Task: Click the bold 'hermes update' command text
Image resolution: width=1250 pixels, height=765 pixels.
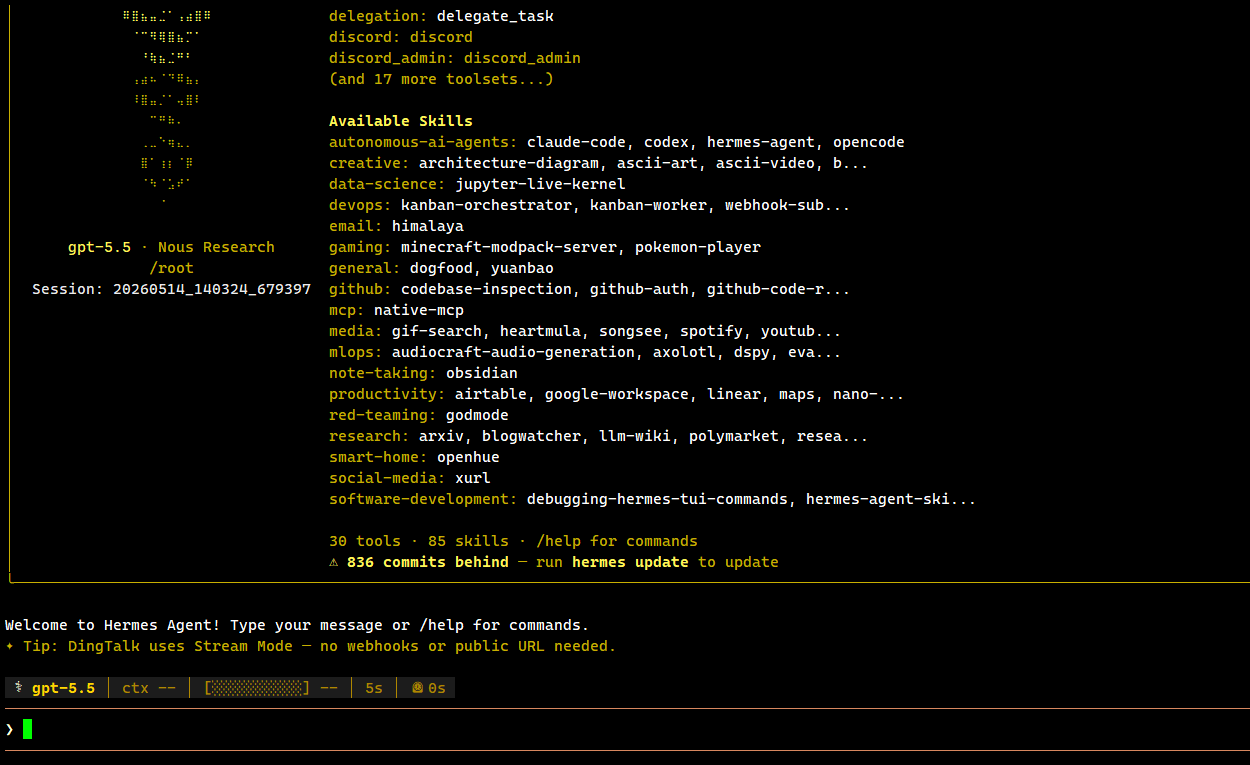Action: [x=630, y=562]
